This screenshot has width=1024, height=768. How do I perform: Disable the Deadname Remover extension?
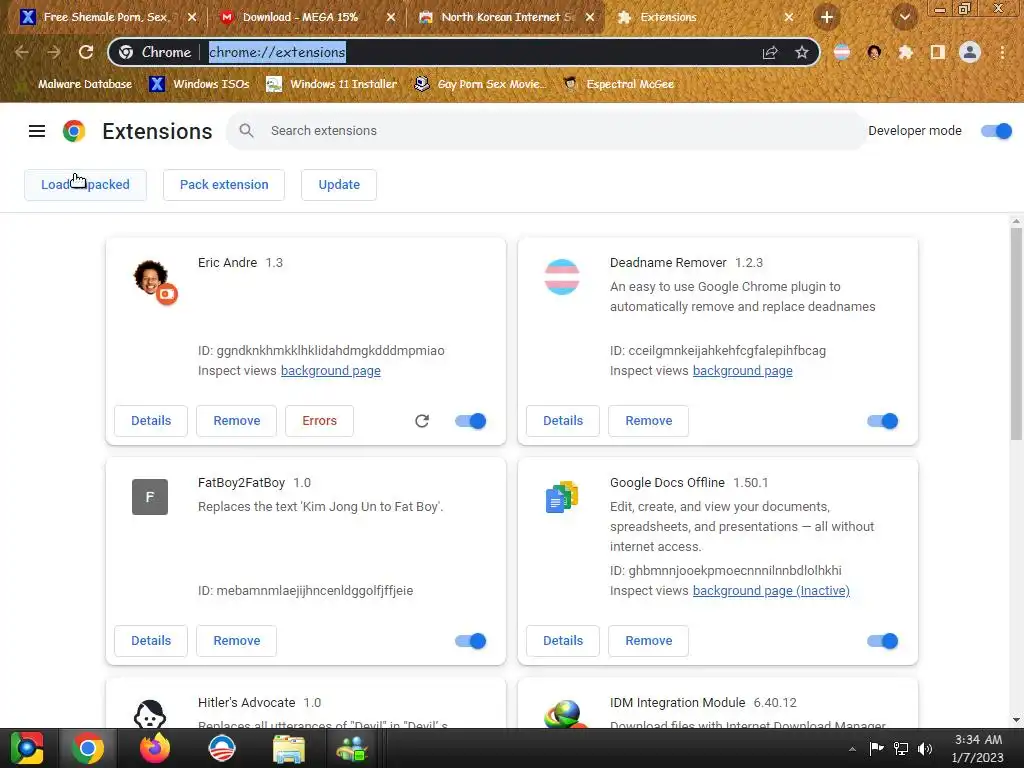pyautogui.click(x=882, y=421)
